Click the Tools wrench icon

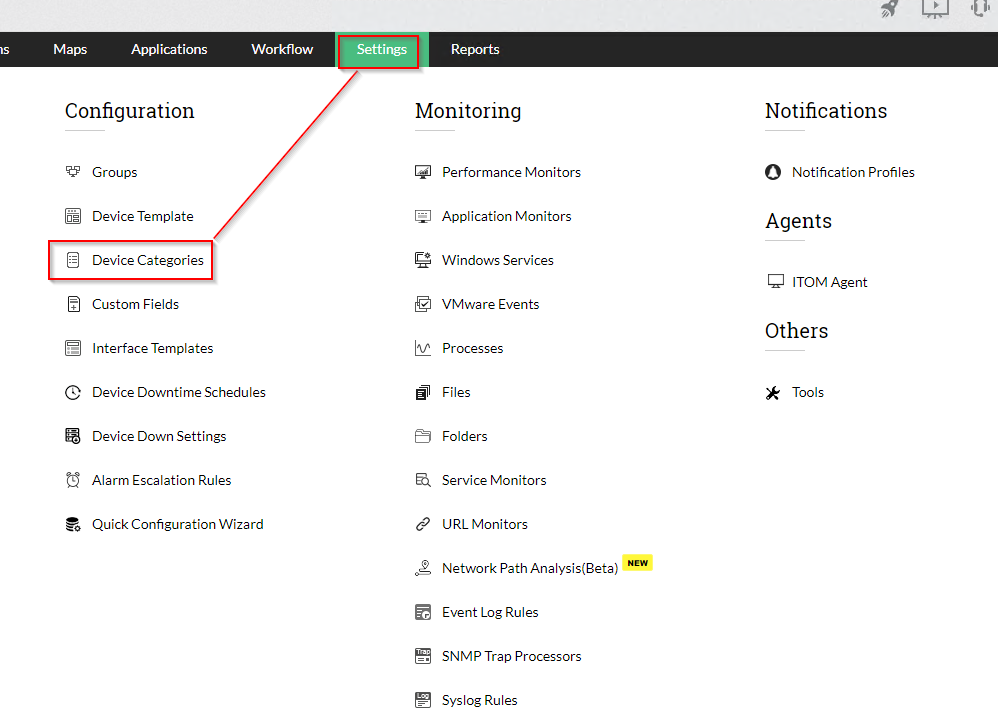tap(773, 393)
